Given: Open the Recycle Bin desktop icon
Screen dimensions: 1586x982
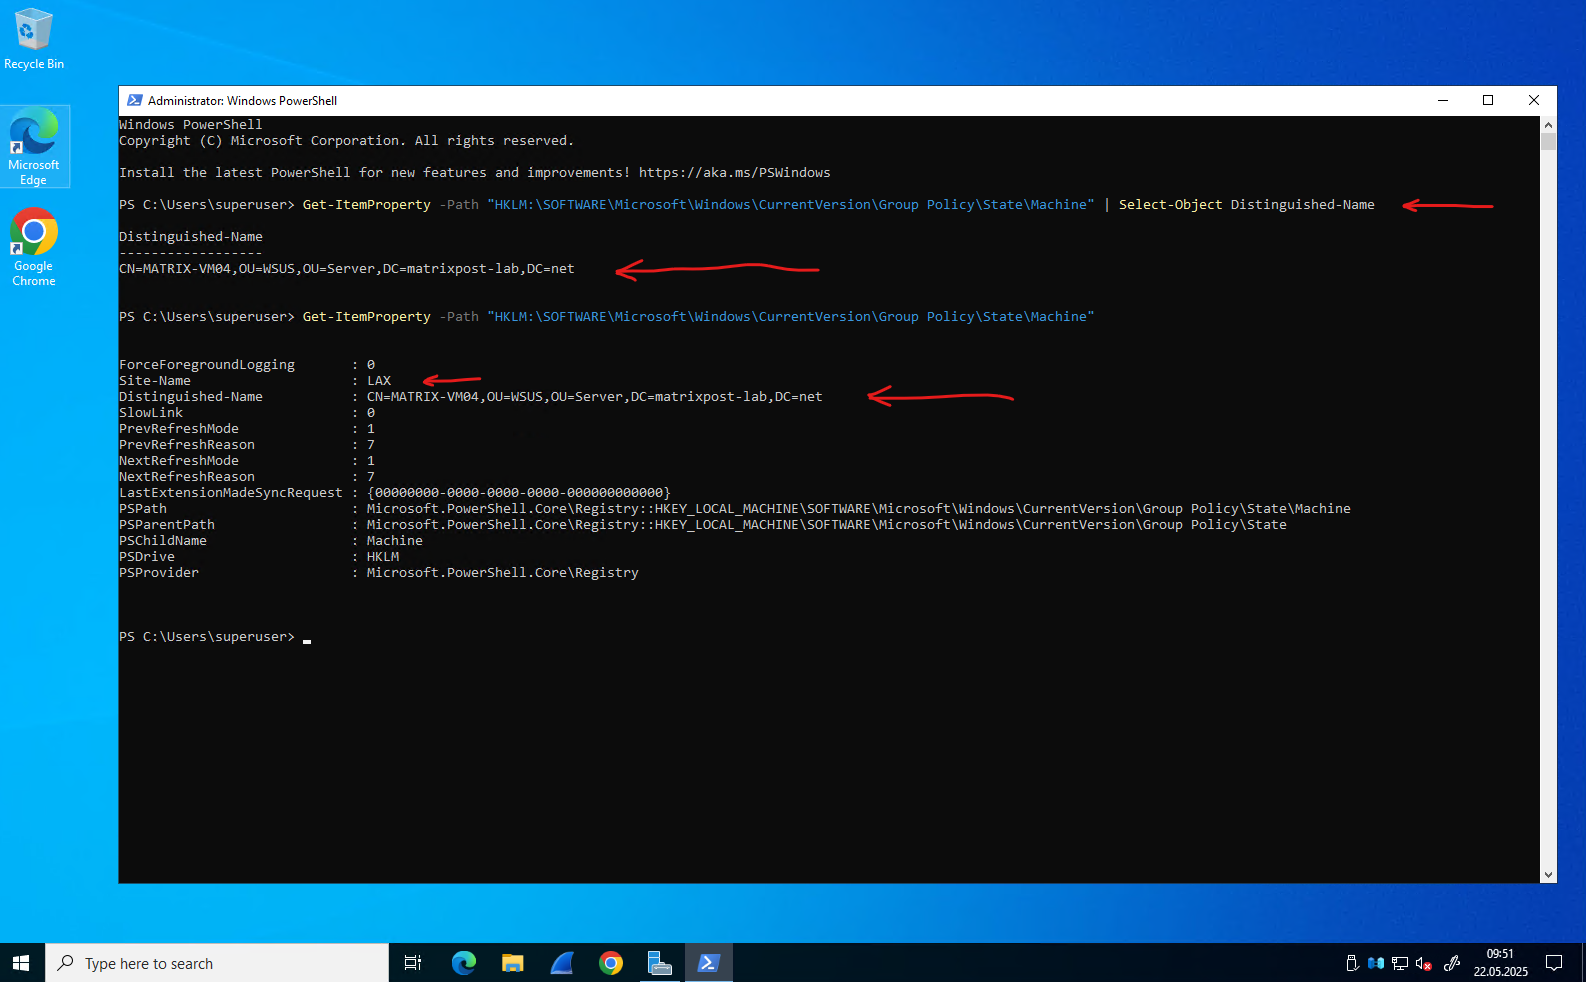Looking at the screenshot, I should (34, 40).
